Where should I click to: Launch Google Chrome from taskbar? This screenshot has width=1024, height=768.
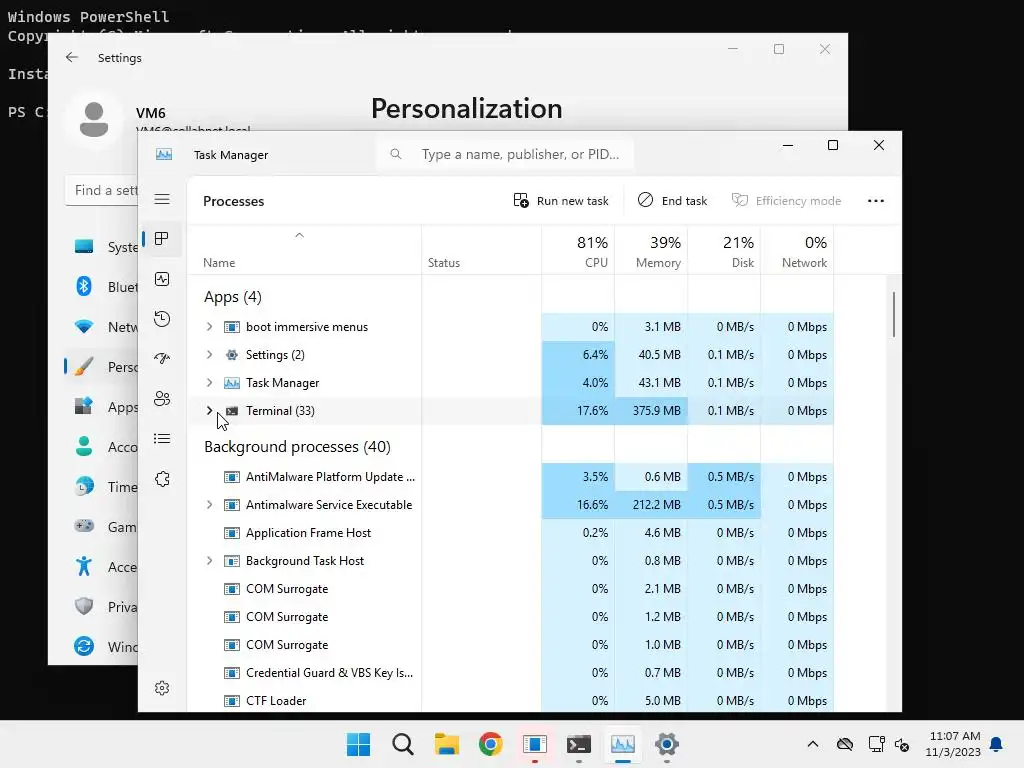click(x=490, y=744)
